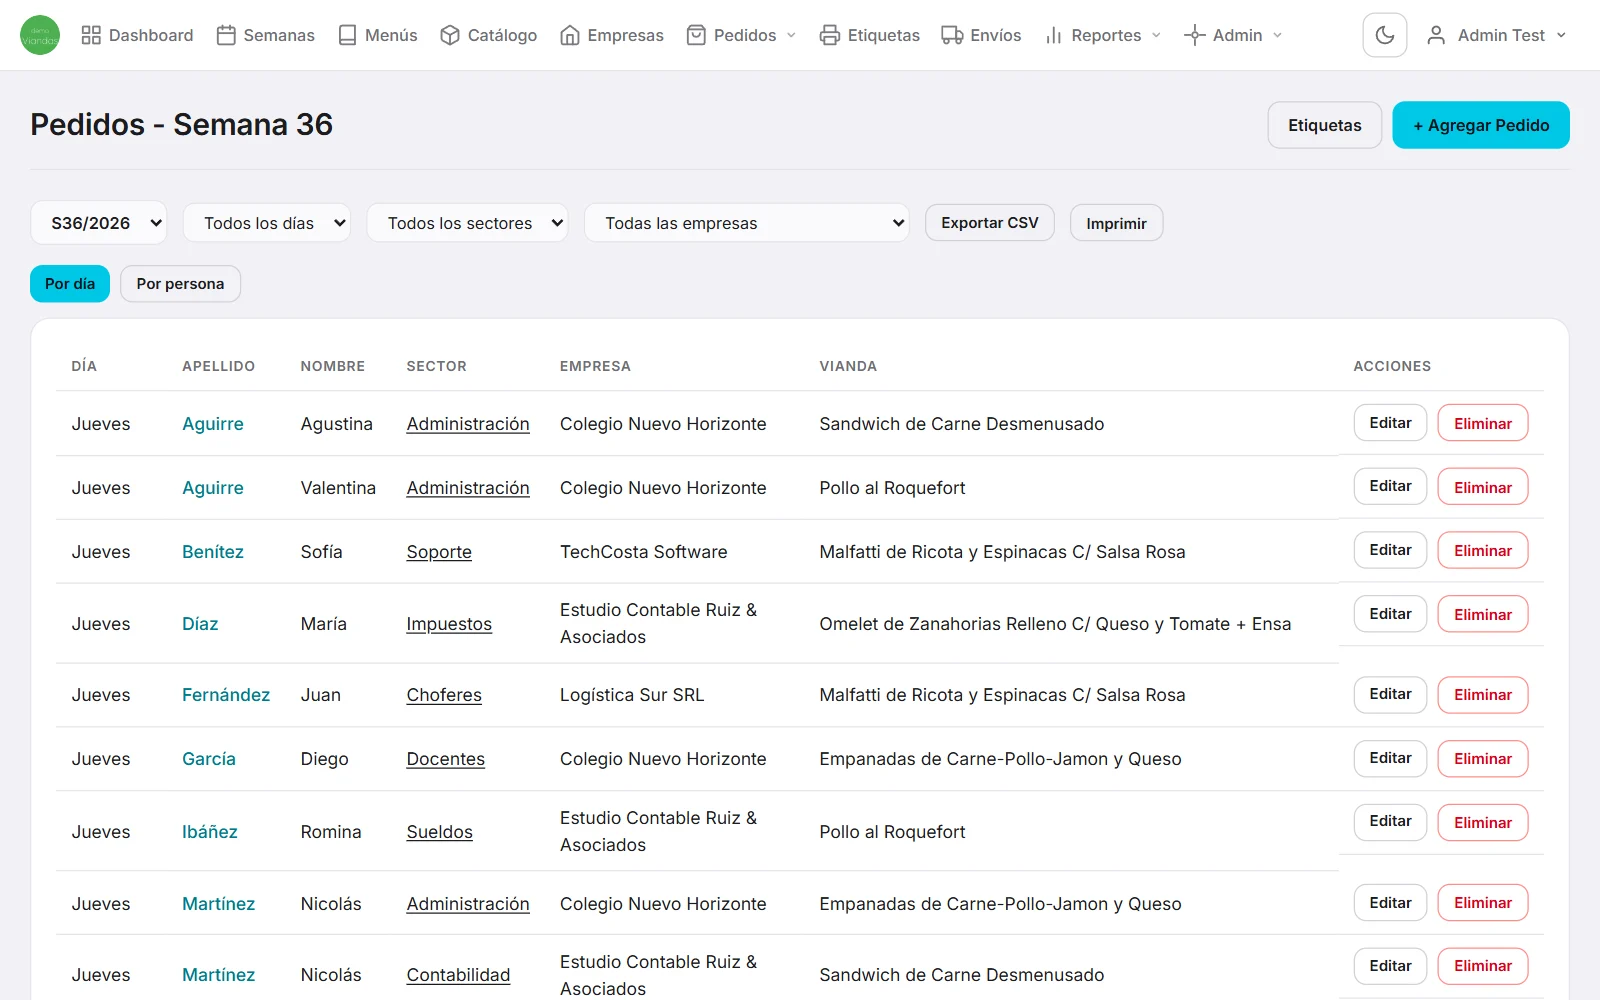Screen dimensions: 1600x1000
Task: Click the green Viandas logo
Action: (x=40, y=35)
